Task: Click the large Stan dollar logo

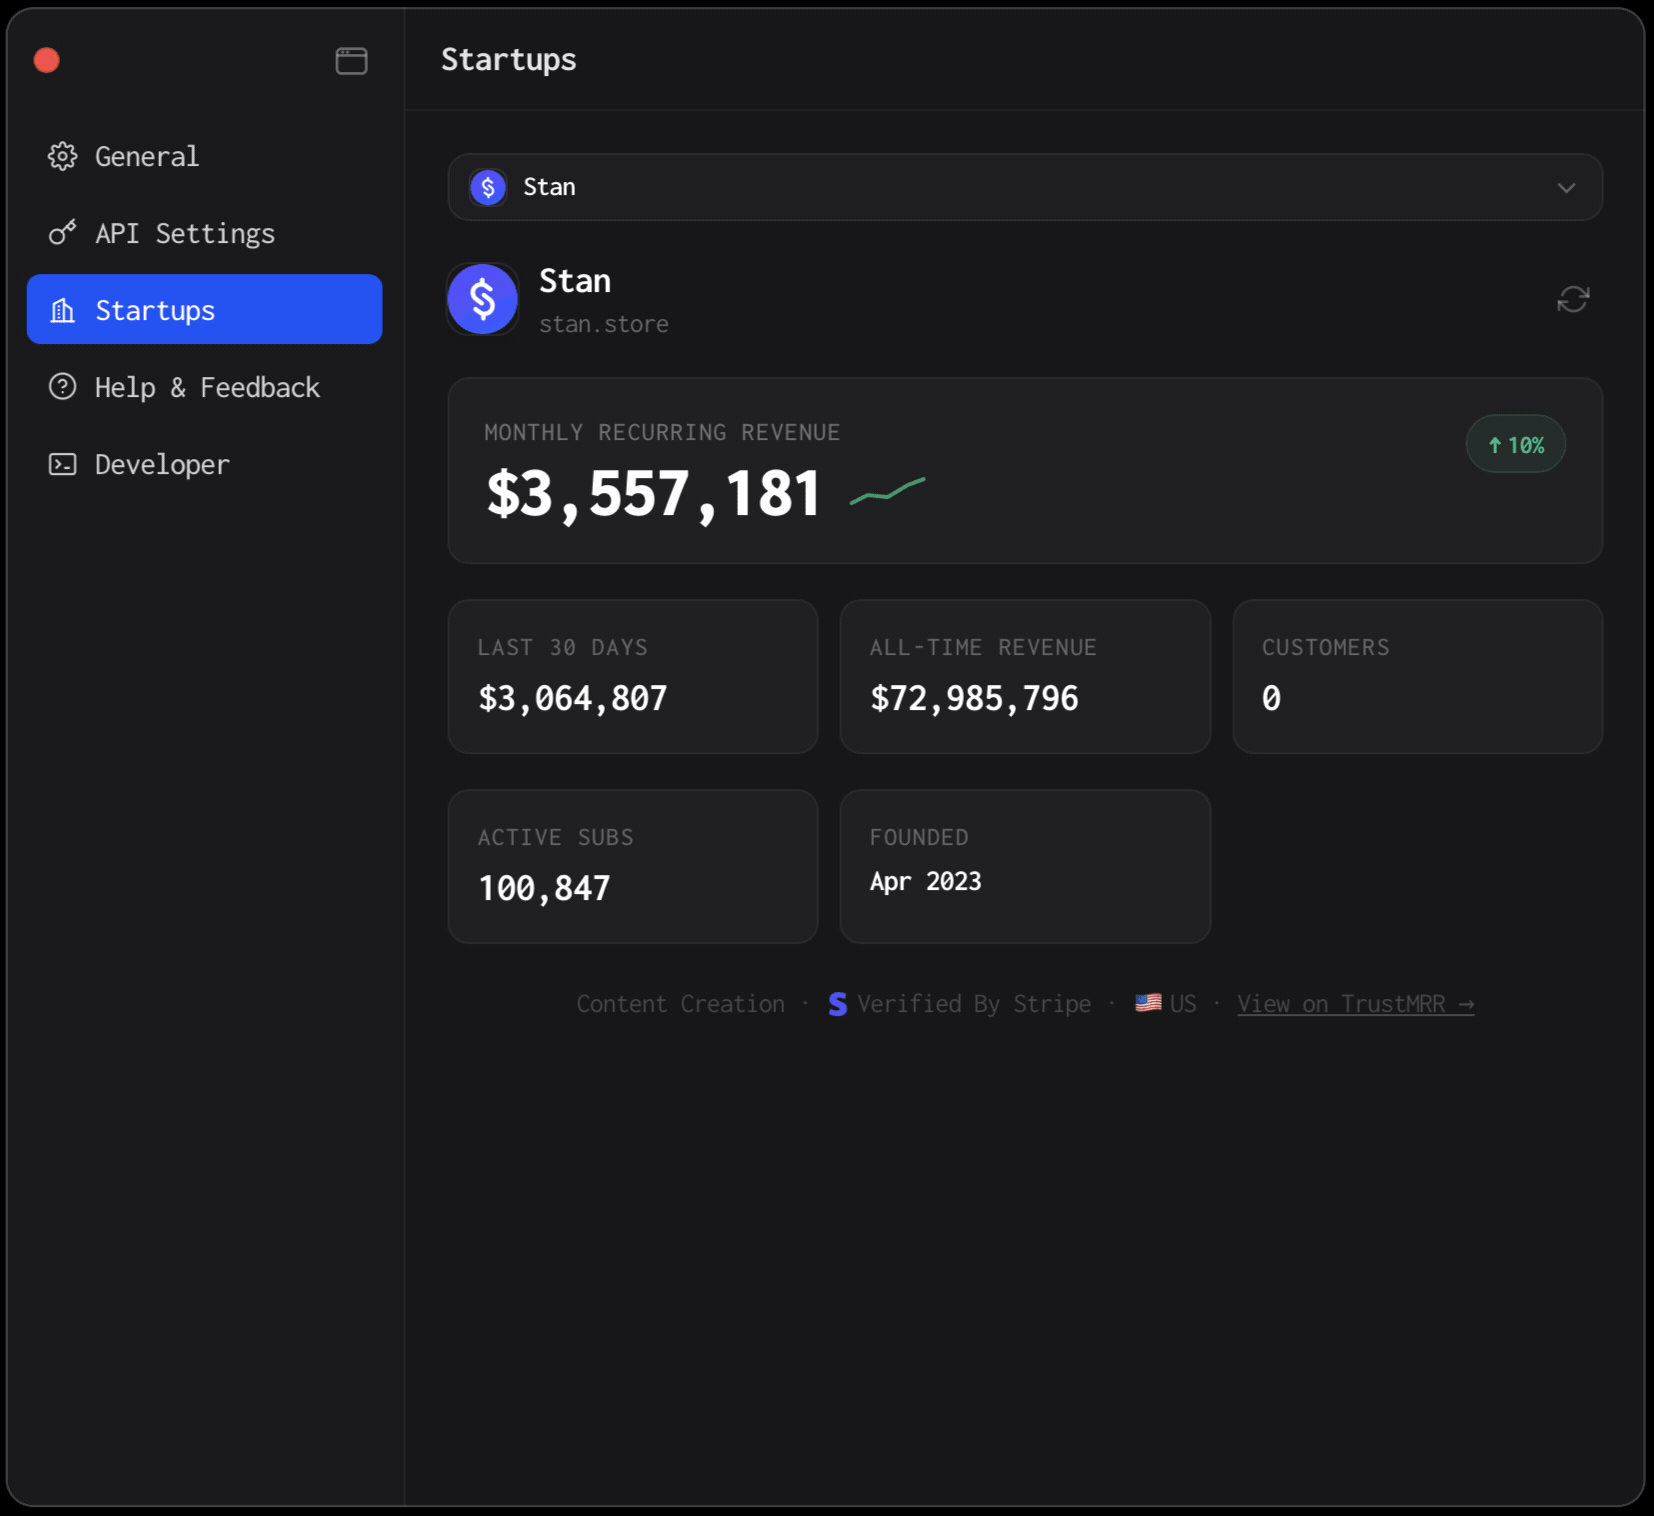Action: 483,299
